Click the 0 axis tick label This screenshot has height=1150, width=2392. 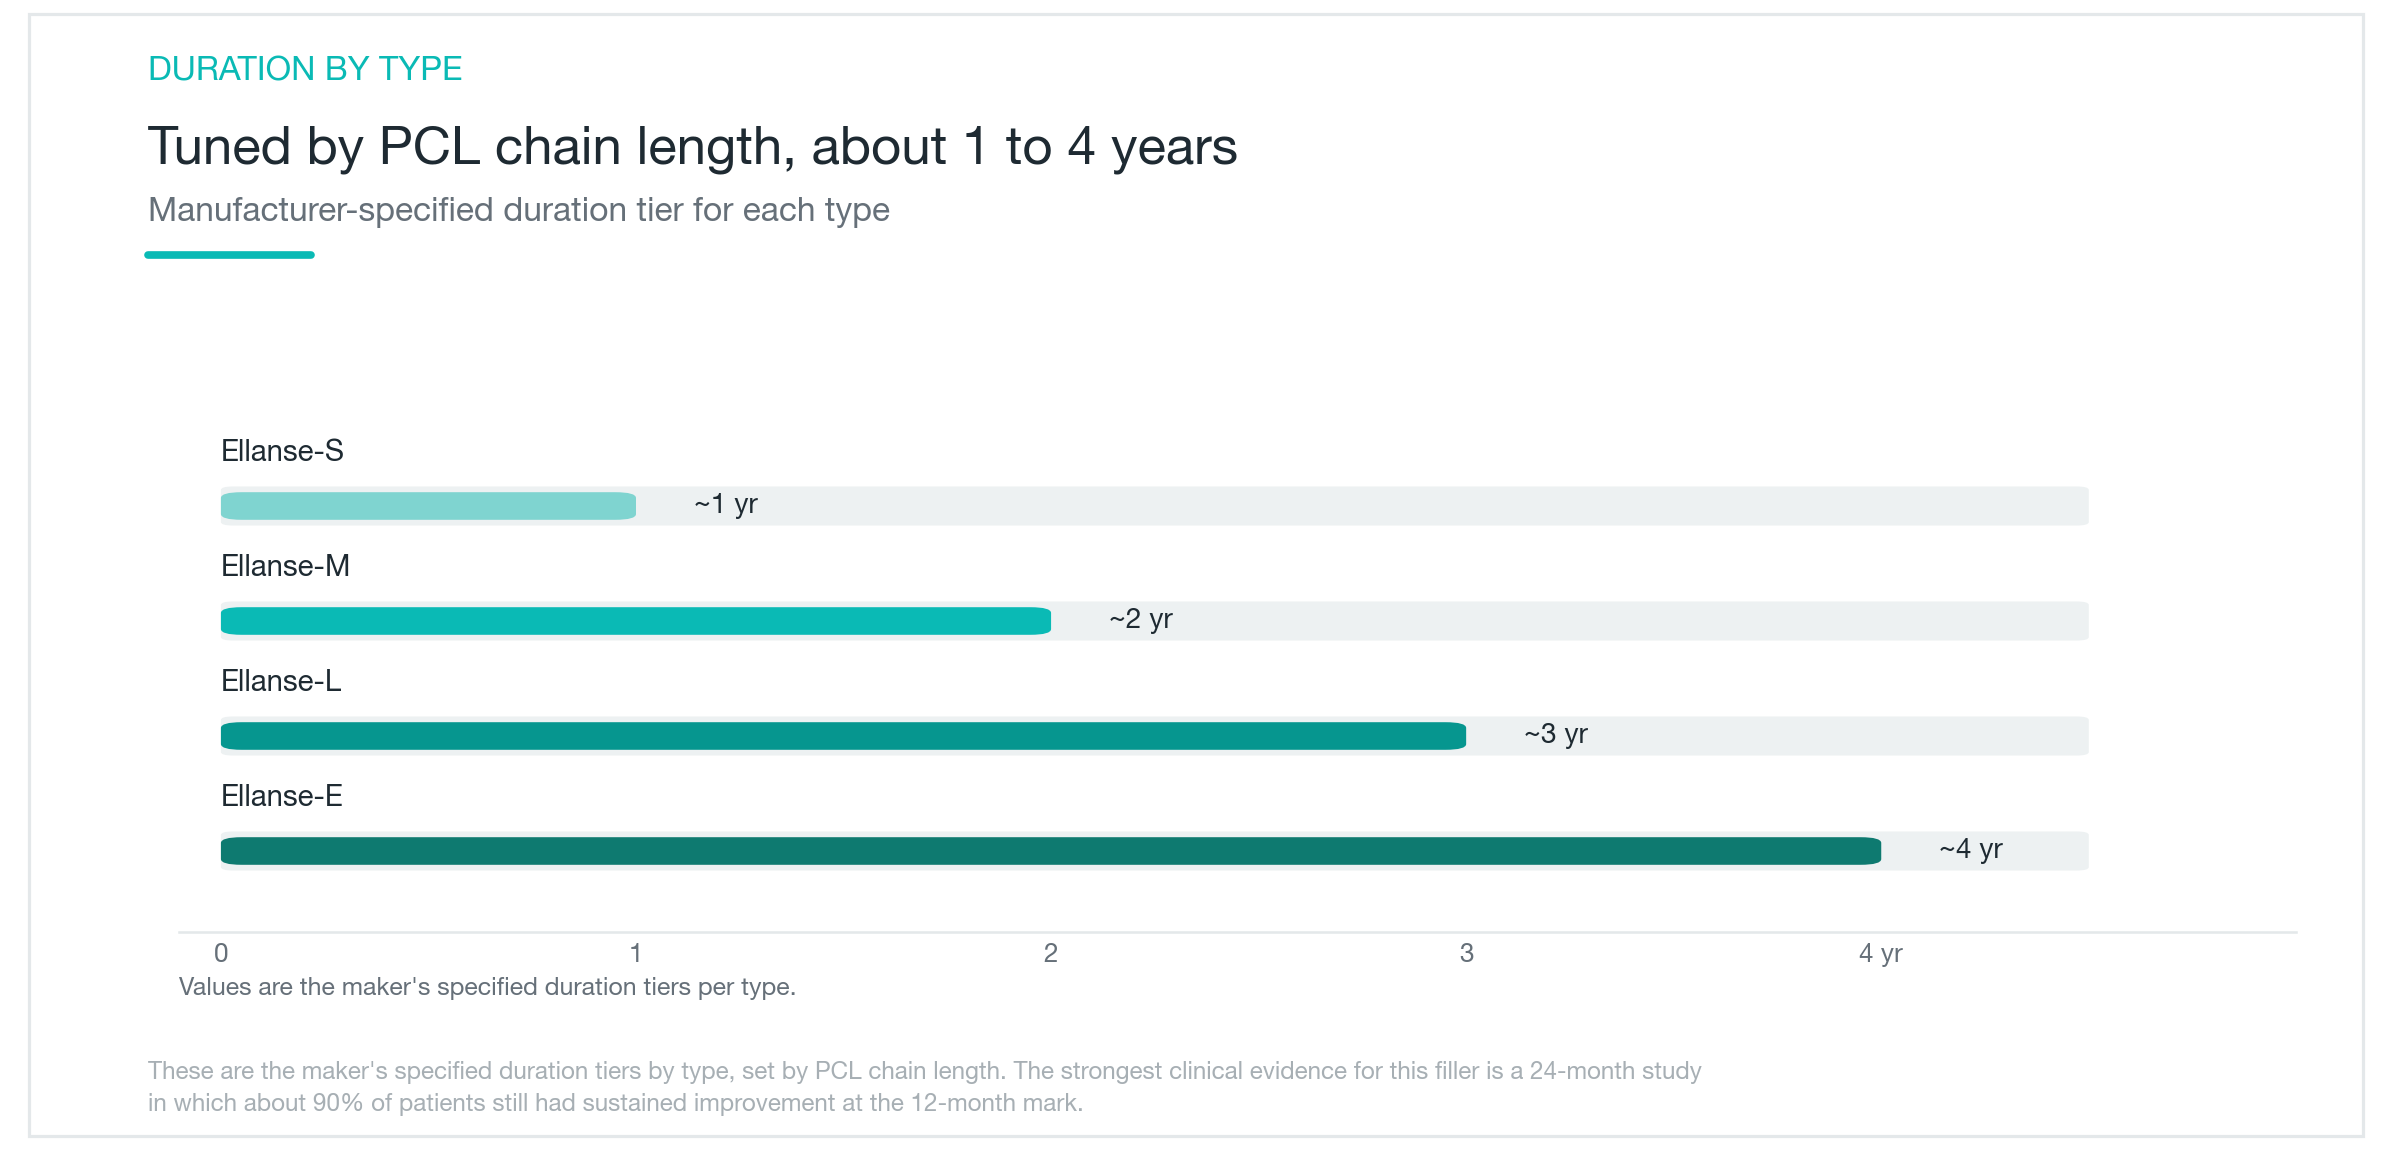[x=221, y=953]
